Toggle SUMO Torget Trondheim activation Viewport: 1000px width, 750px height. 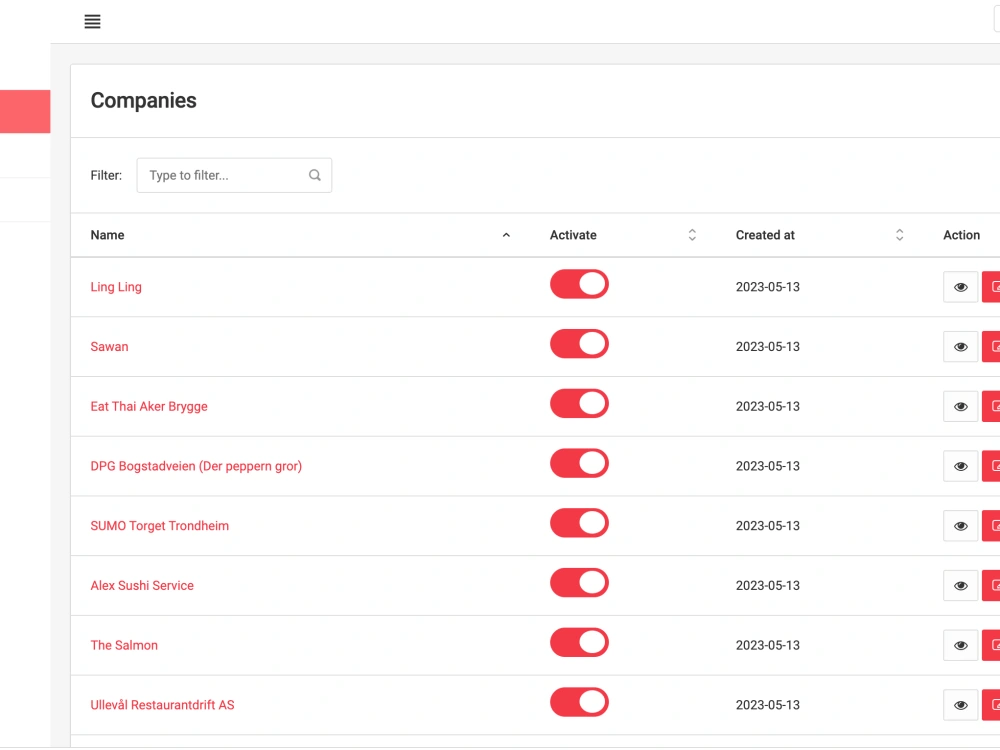(x=579, y=523)
